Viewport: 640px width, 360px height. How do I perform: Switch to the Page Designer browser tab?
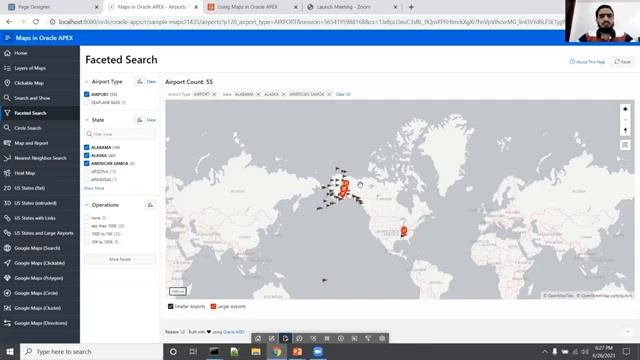click(x=52, y=7)
